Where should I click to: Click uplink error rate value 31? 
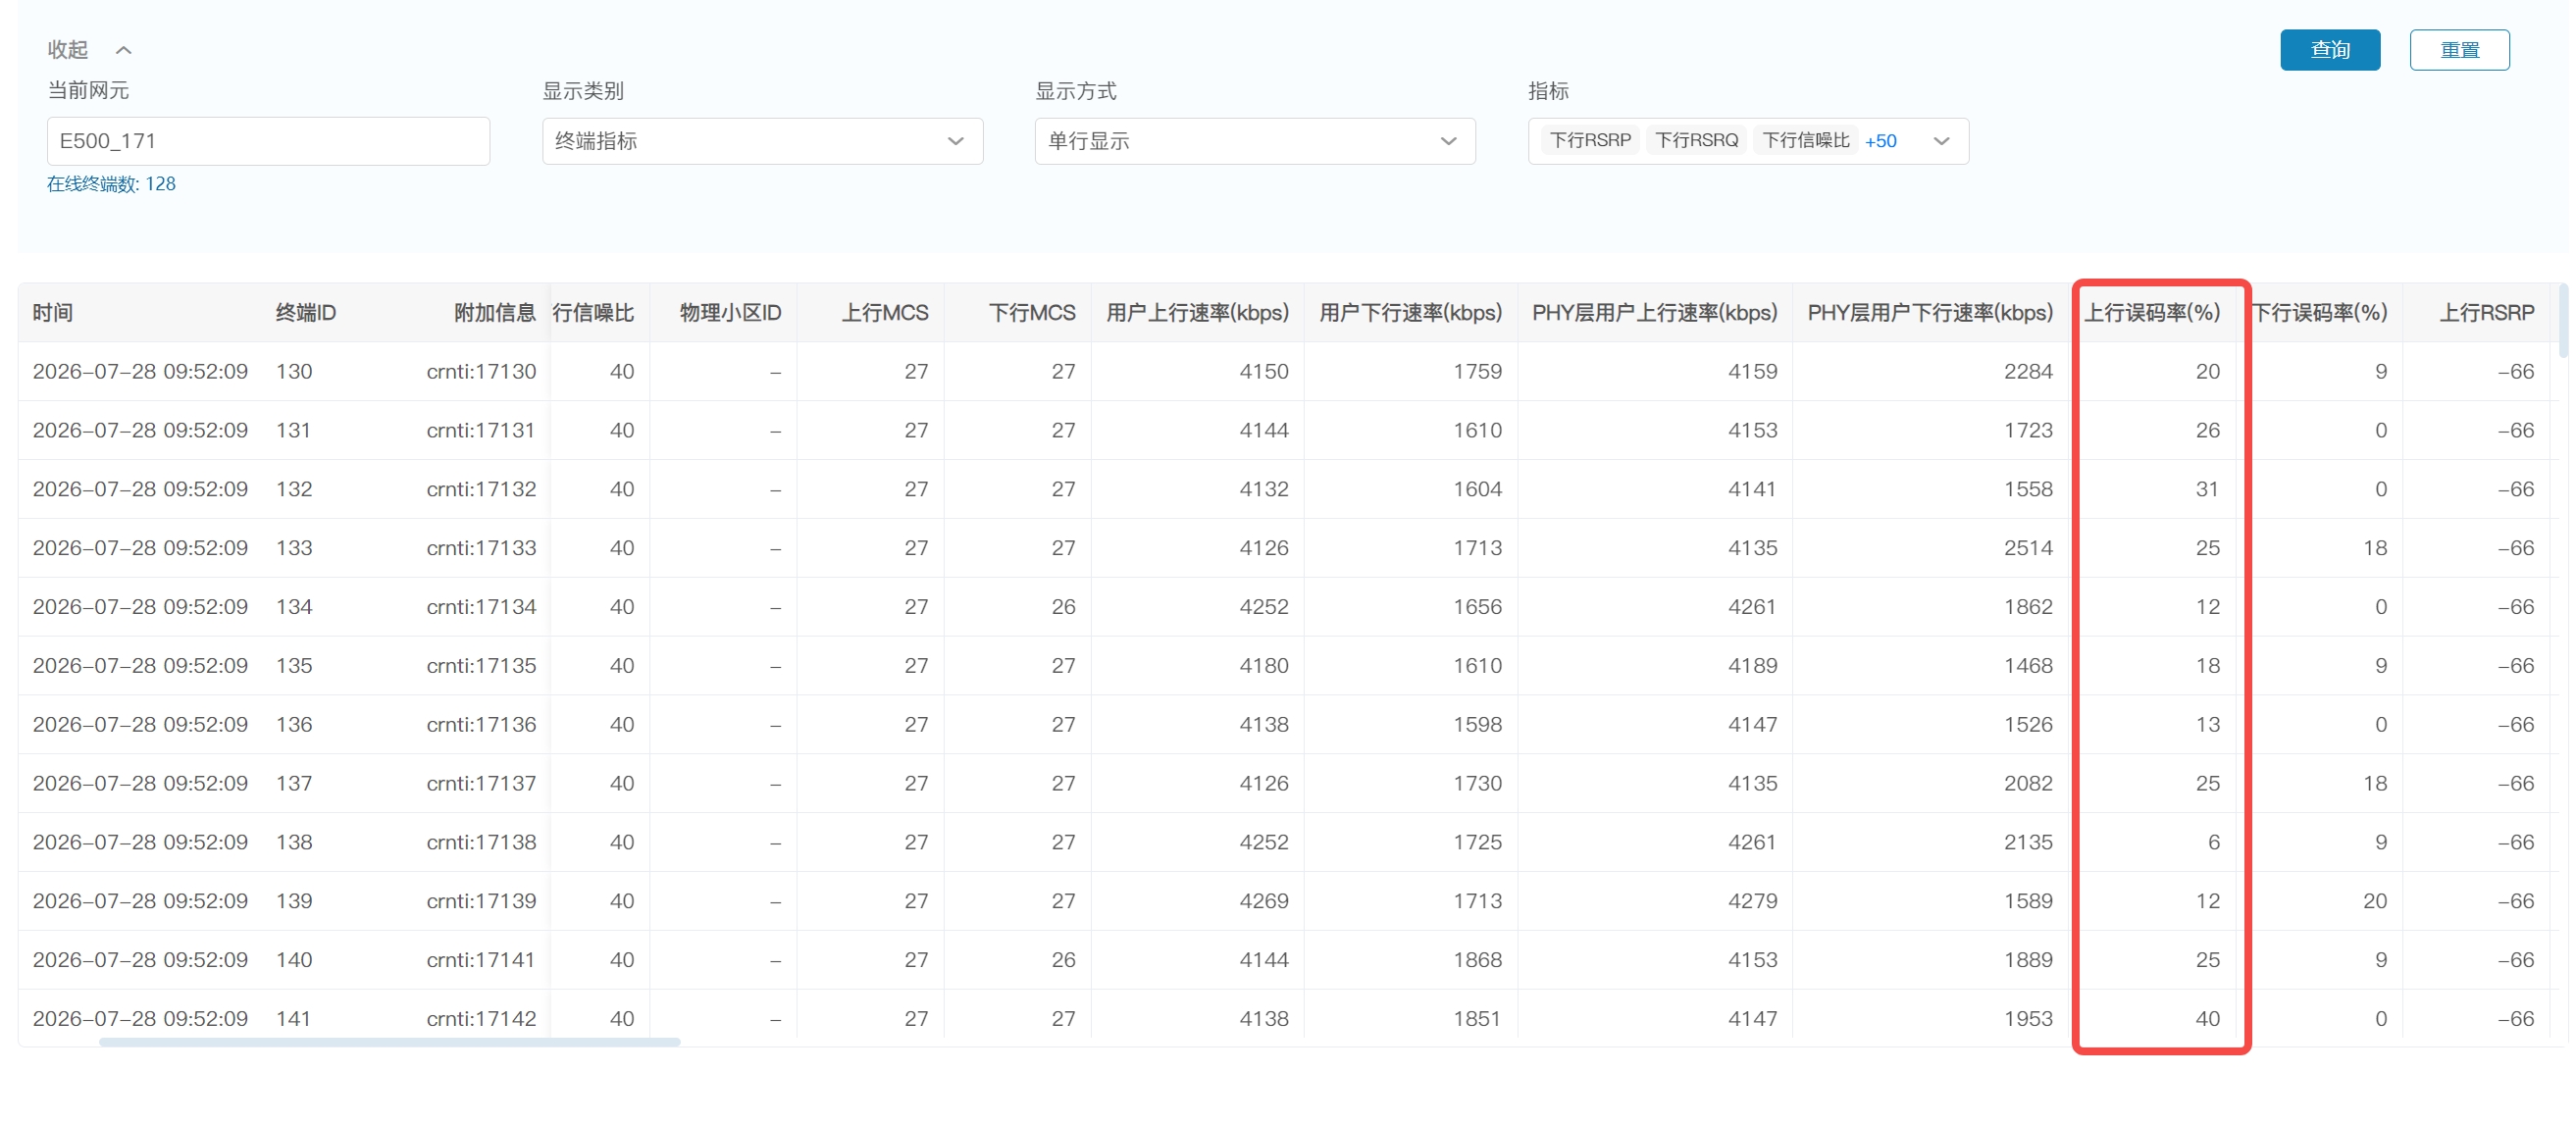(2207, 490)
